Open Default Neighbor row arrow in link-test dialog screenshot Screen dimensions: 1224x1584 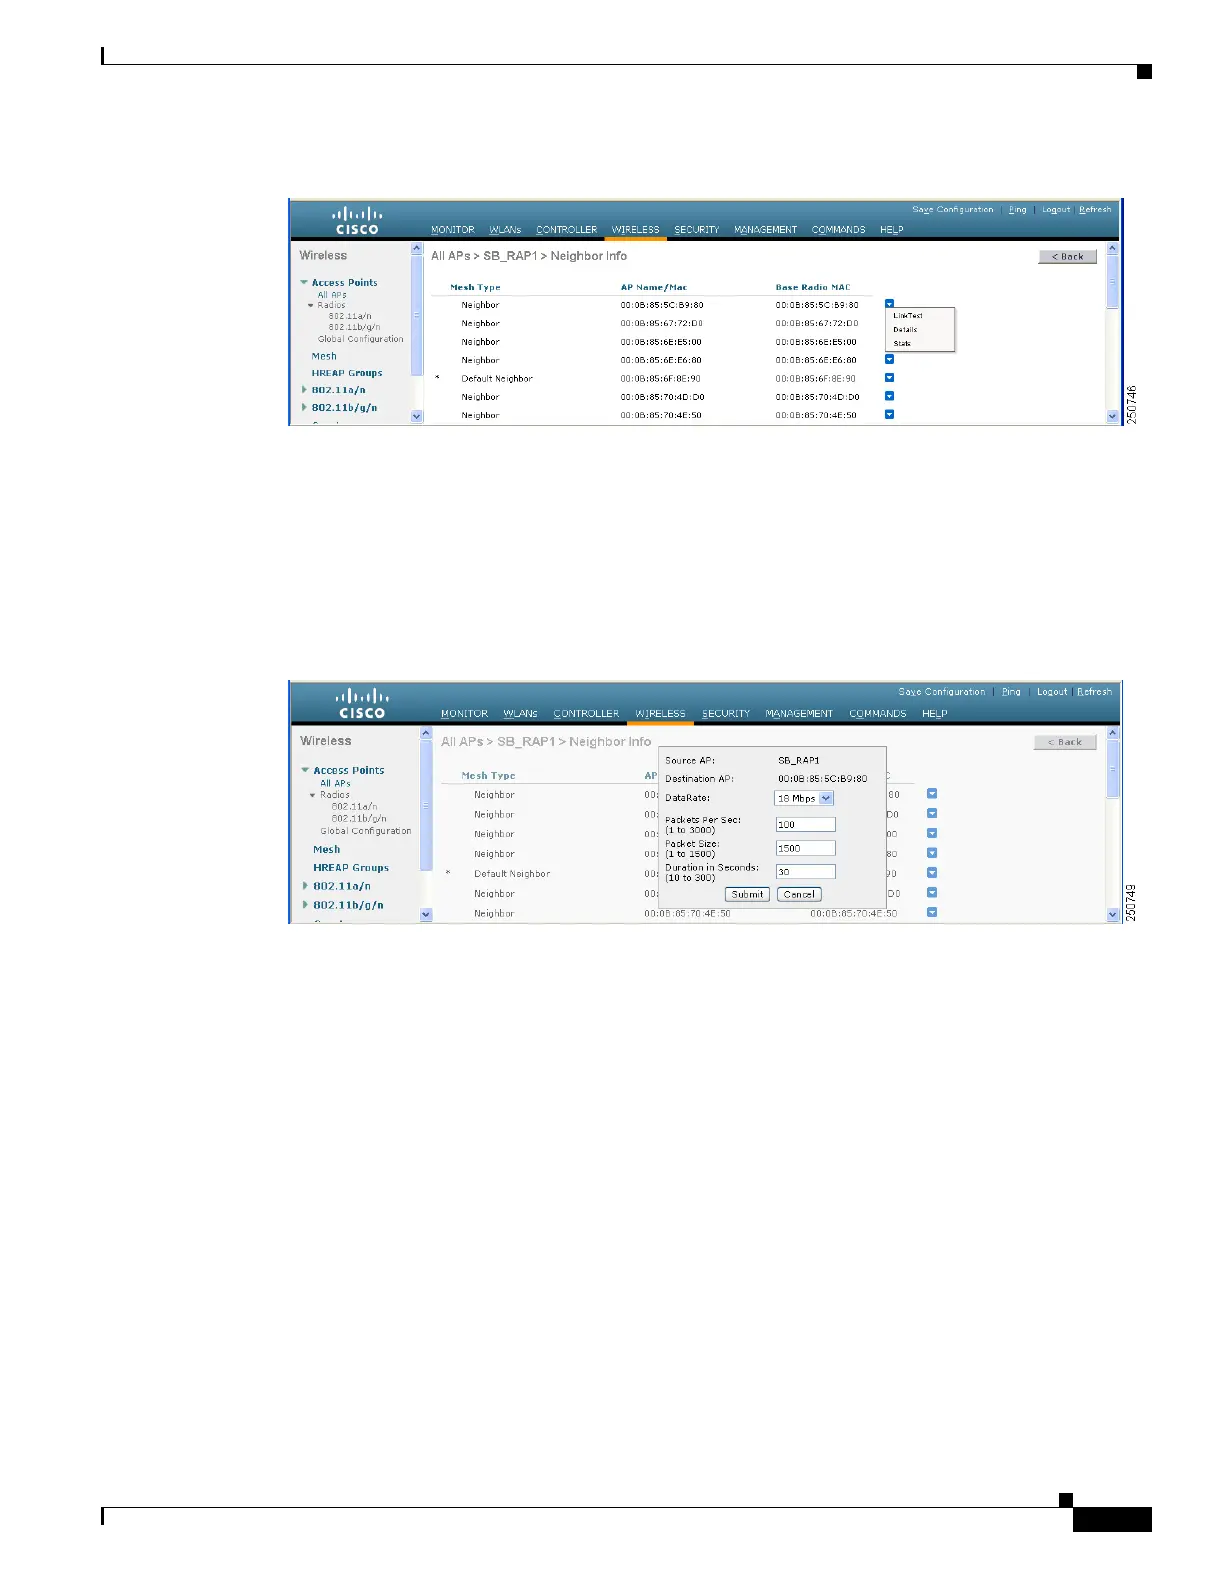(x=932, y=873)
